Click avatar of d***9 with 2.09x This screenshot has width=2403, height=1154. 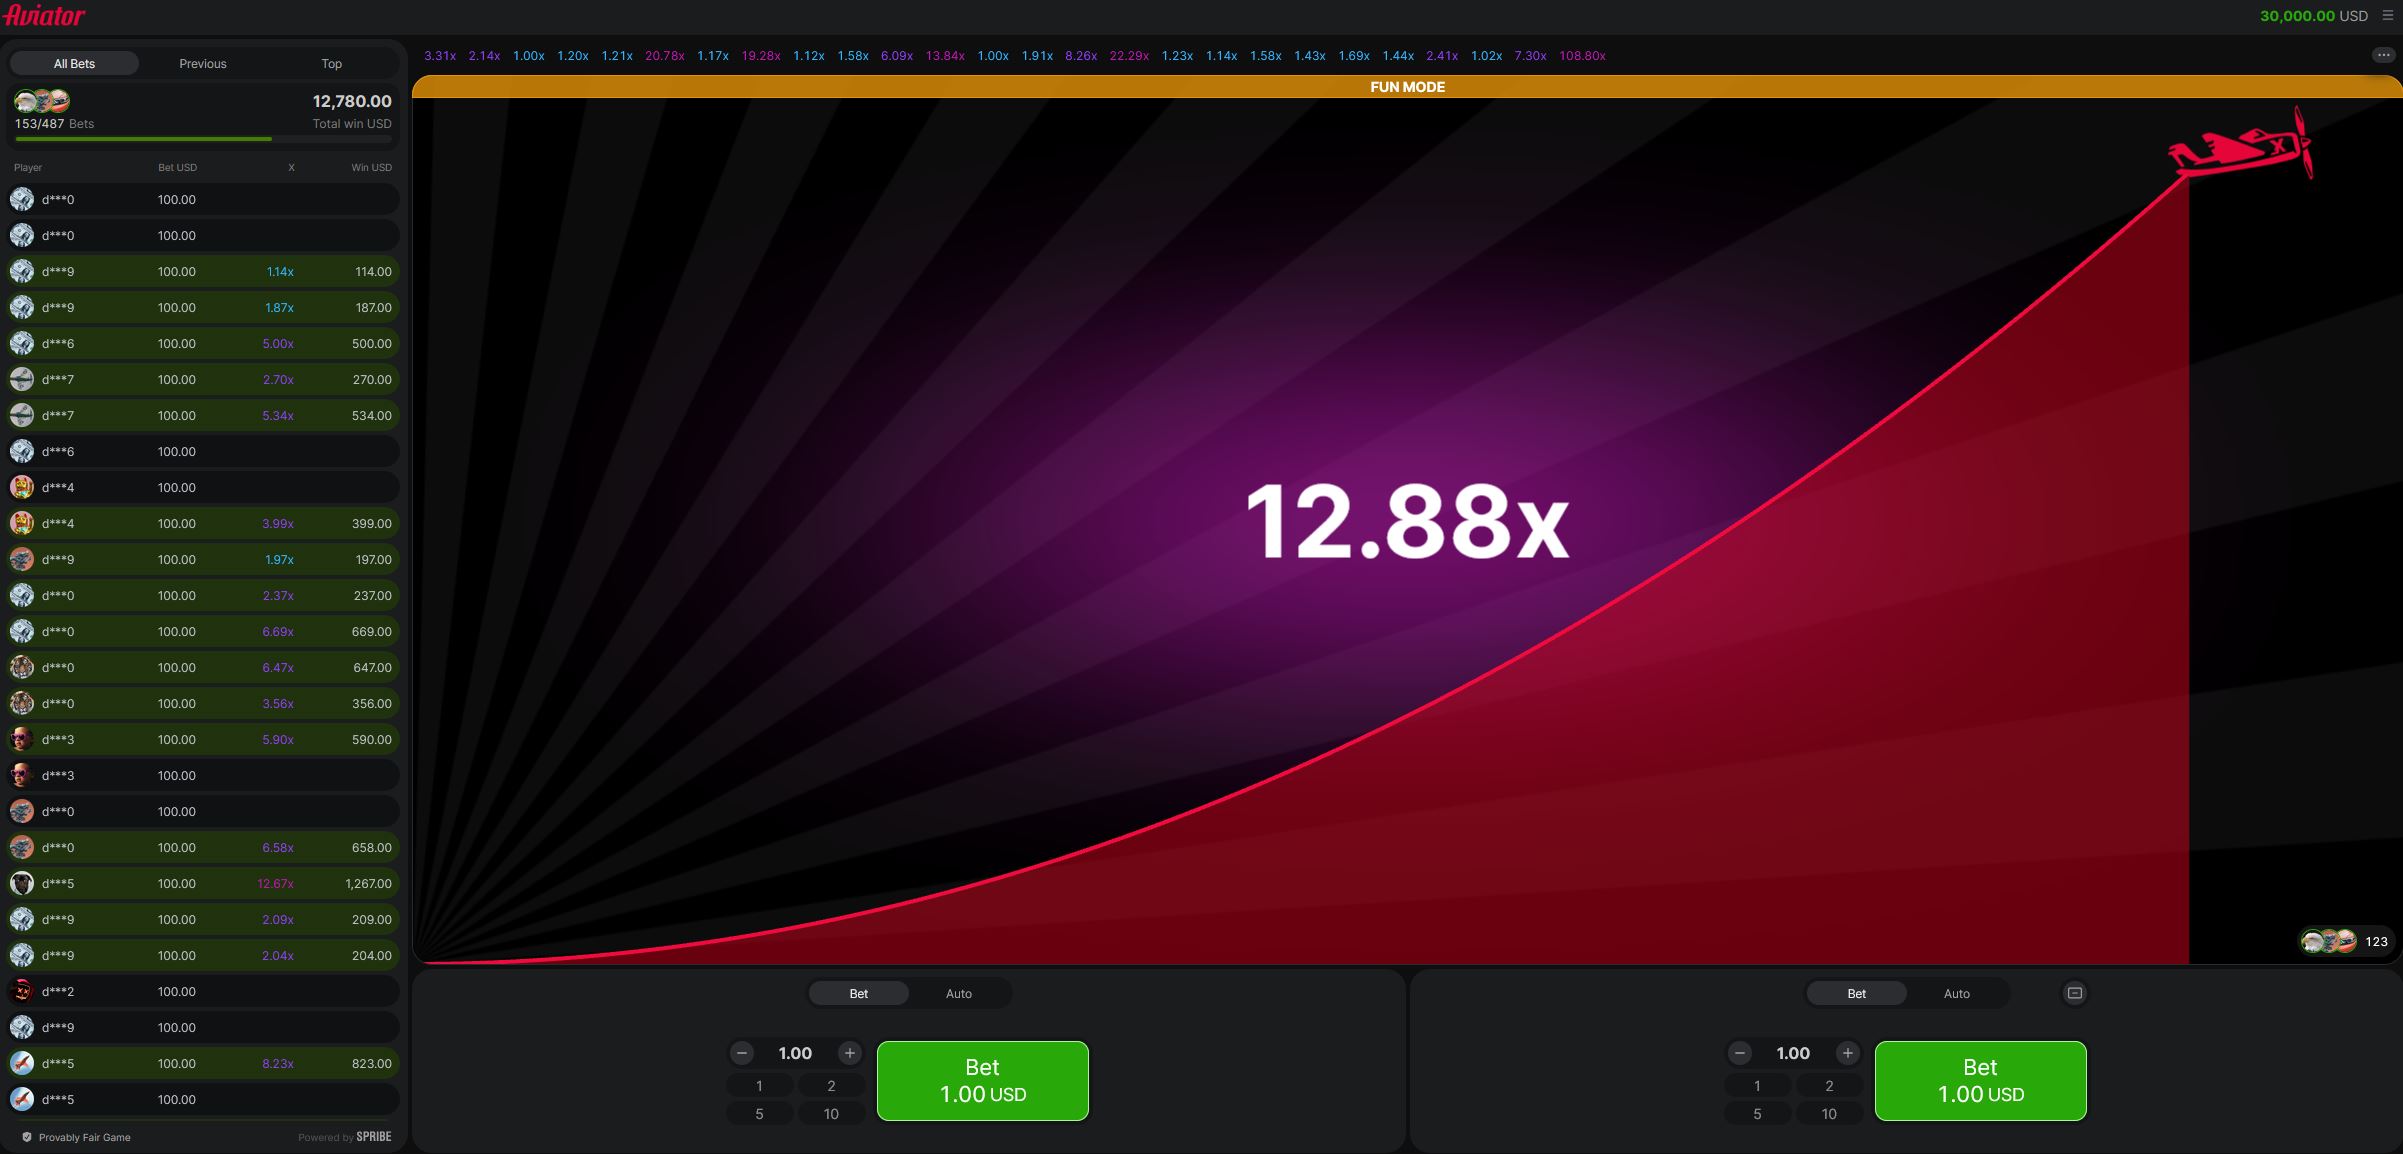tap(22, 919)
